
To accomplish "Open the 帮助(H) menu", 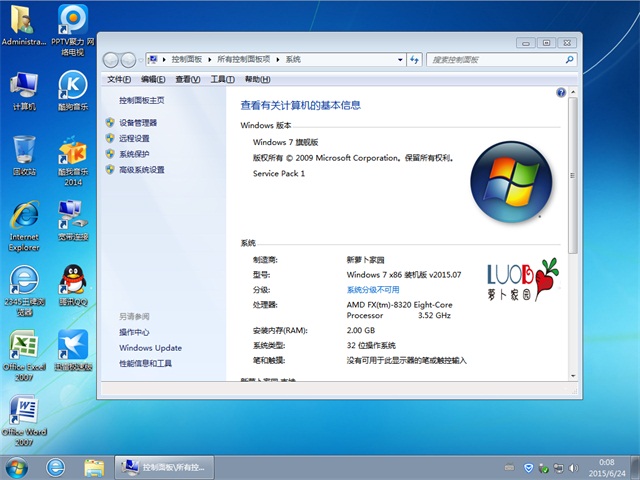I will (258, 79).
